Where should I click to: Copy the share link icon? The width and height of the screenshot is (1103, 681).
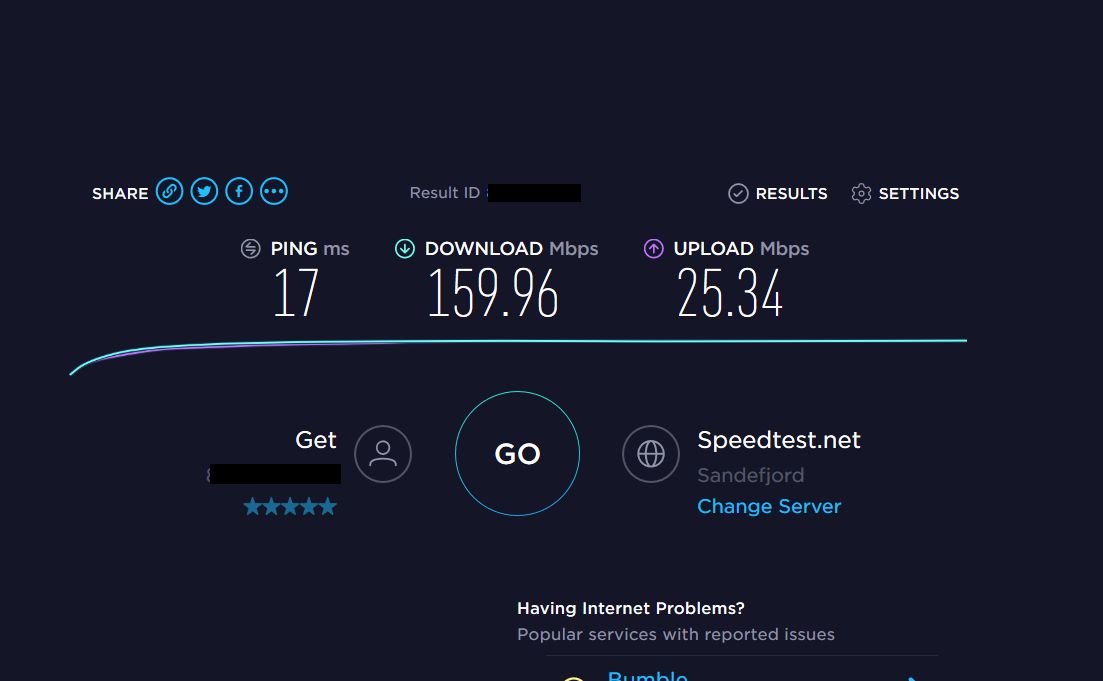pos(170,191)
